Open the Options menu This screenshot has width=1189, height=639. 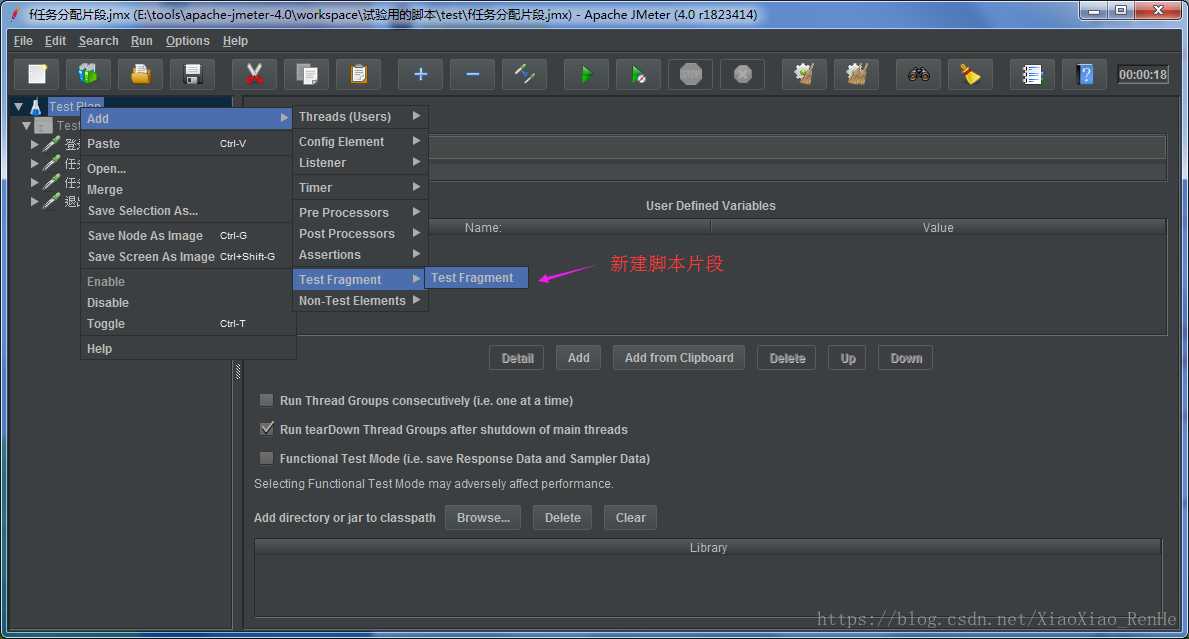click(x=187, y=41)
